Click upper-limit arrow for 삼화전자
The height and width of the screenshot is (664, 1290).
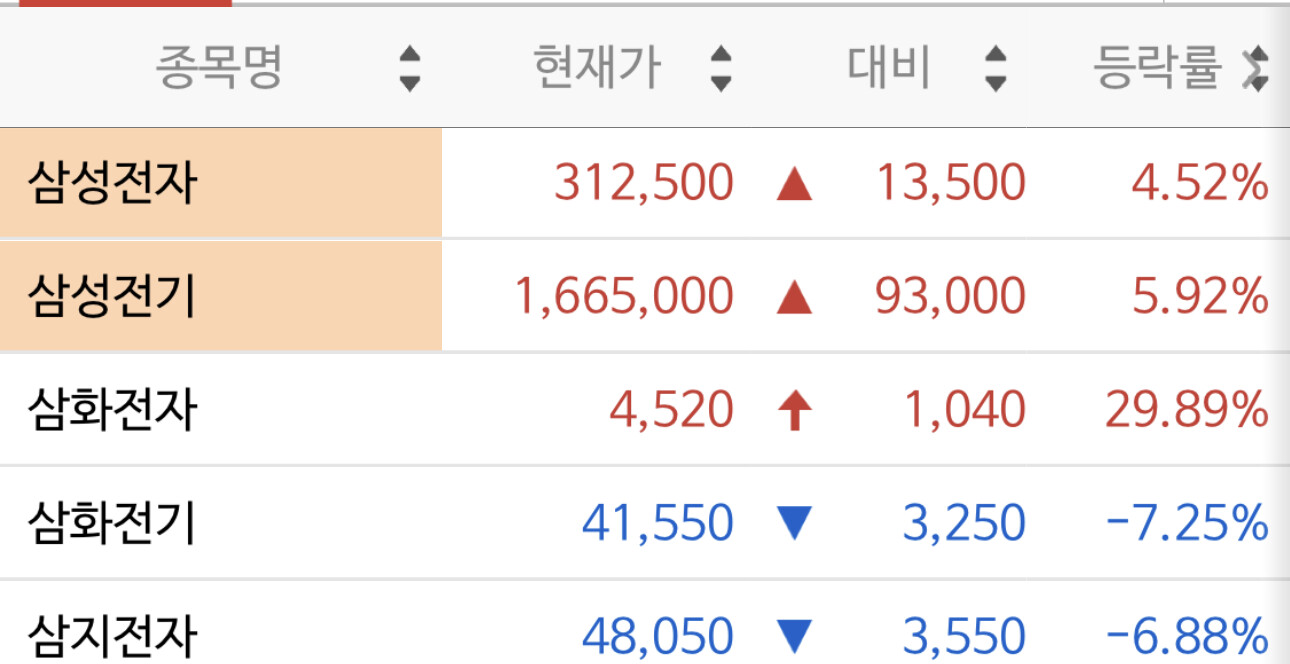pyautogui.click(x=794, y=410)
